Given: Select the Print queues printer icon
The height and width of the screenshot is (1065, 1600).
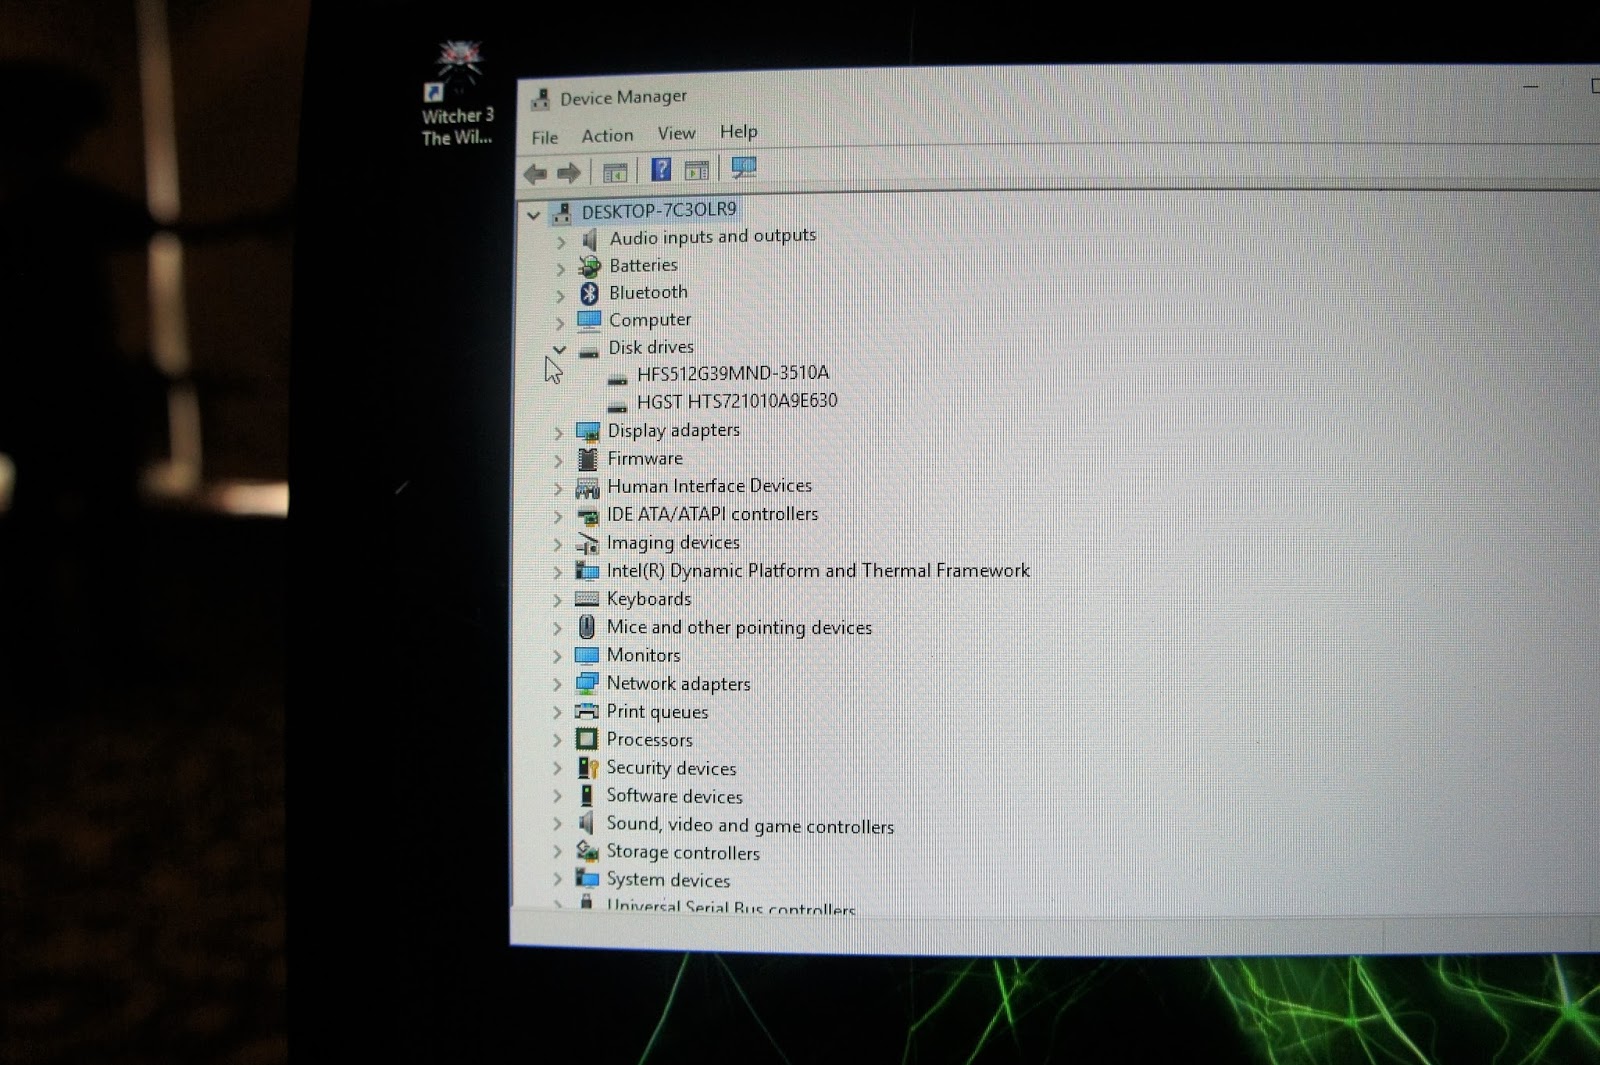Looking at the screenshot, I should 586,711.
